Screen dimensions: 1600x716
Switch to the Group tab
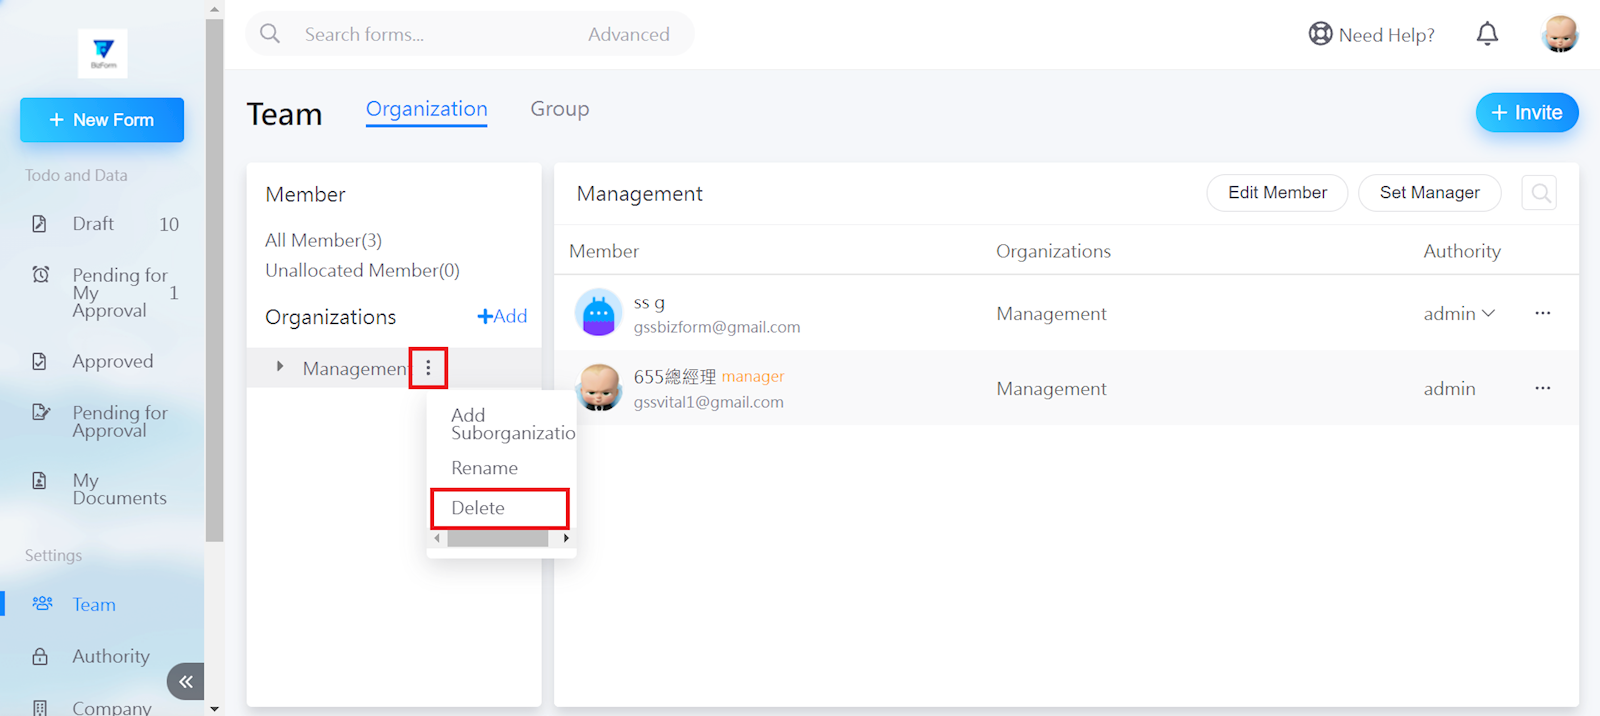(559, 109)
